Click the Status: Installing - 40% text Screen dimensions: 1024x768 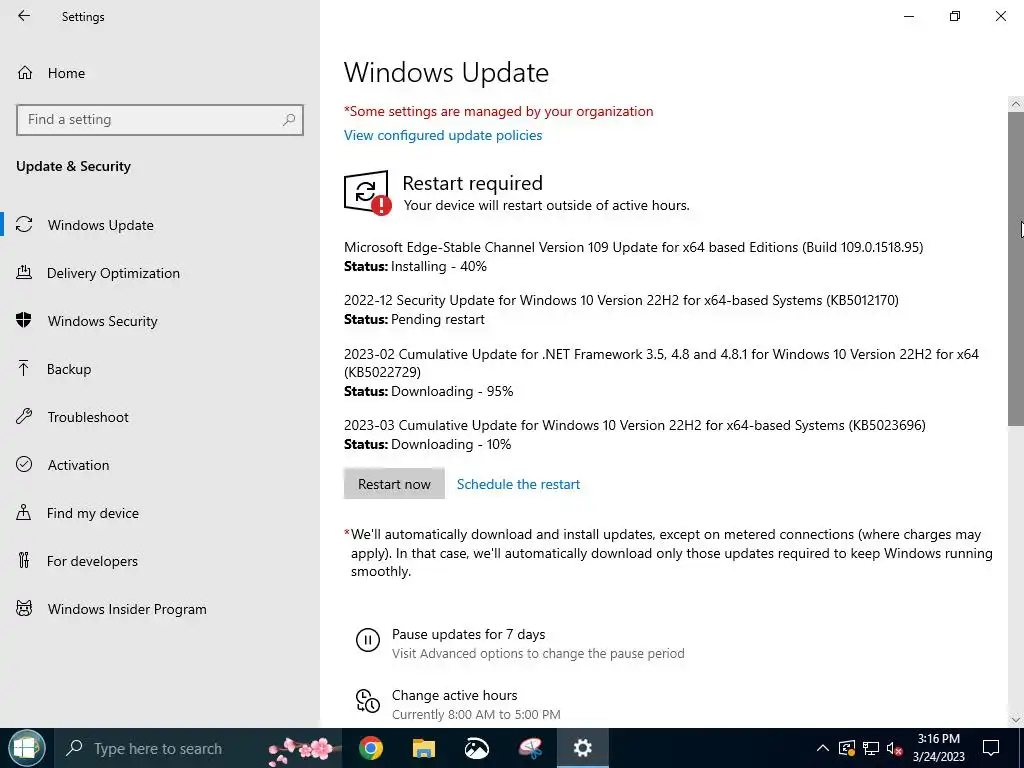coord(415,266)
